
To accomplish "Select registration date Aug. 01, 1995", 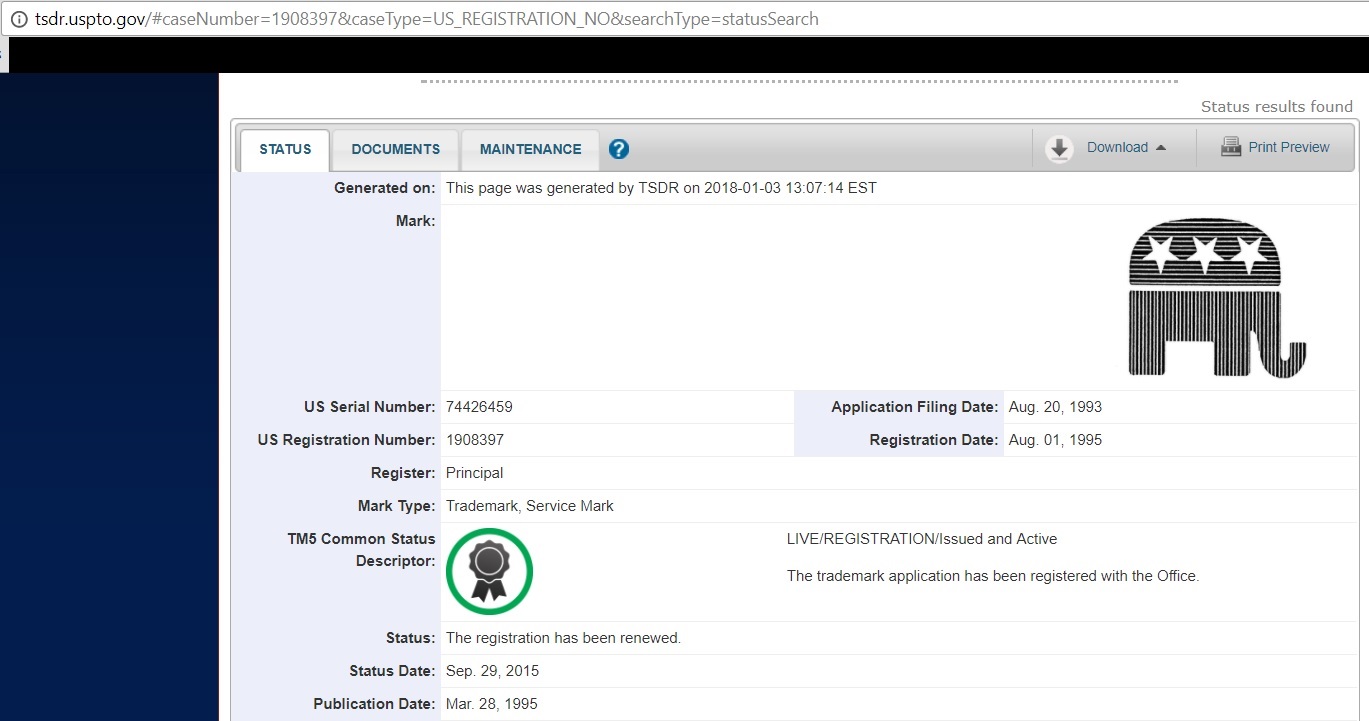I will coord(1055,440).
